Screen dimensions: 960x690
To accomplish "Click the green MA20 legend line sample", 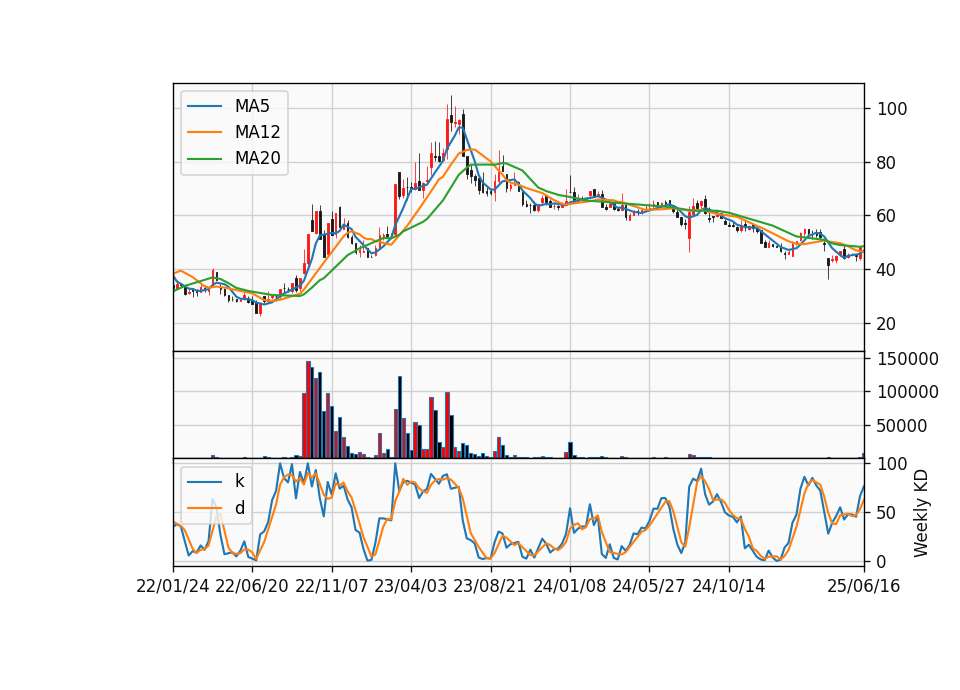I will click(x=204, y=159).
